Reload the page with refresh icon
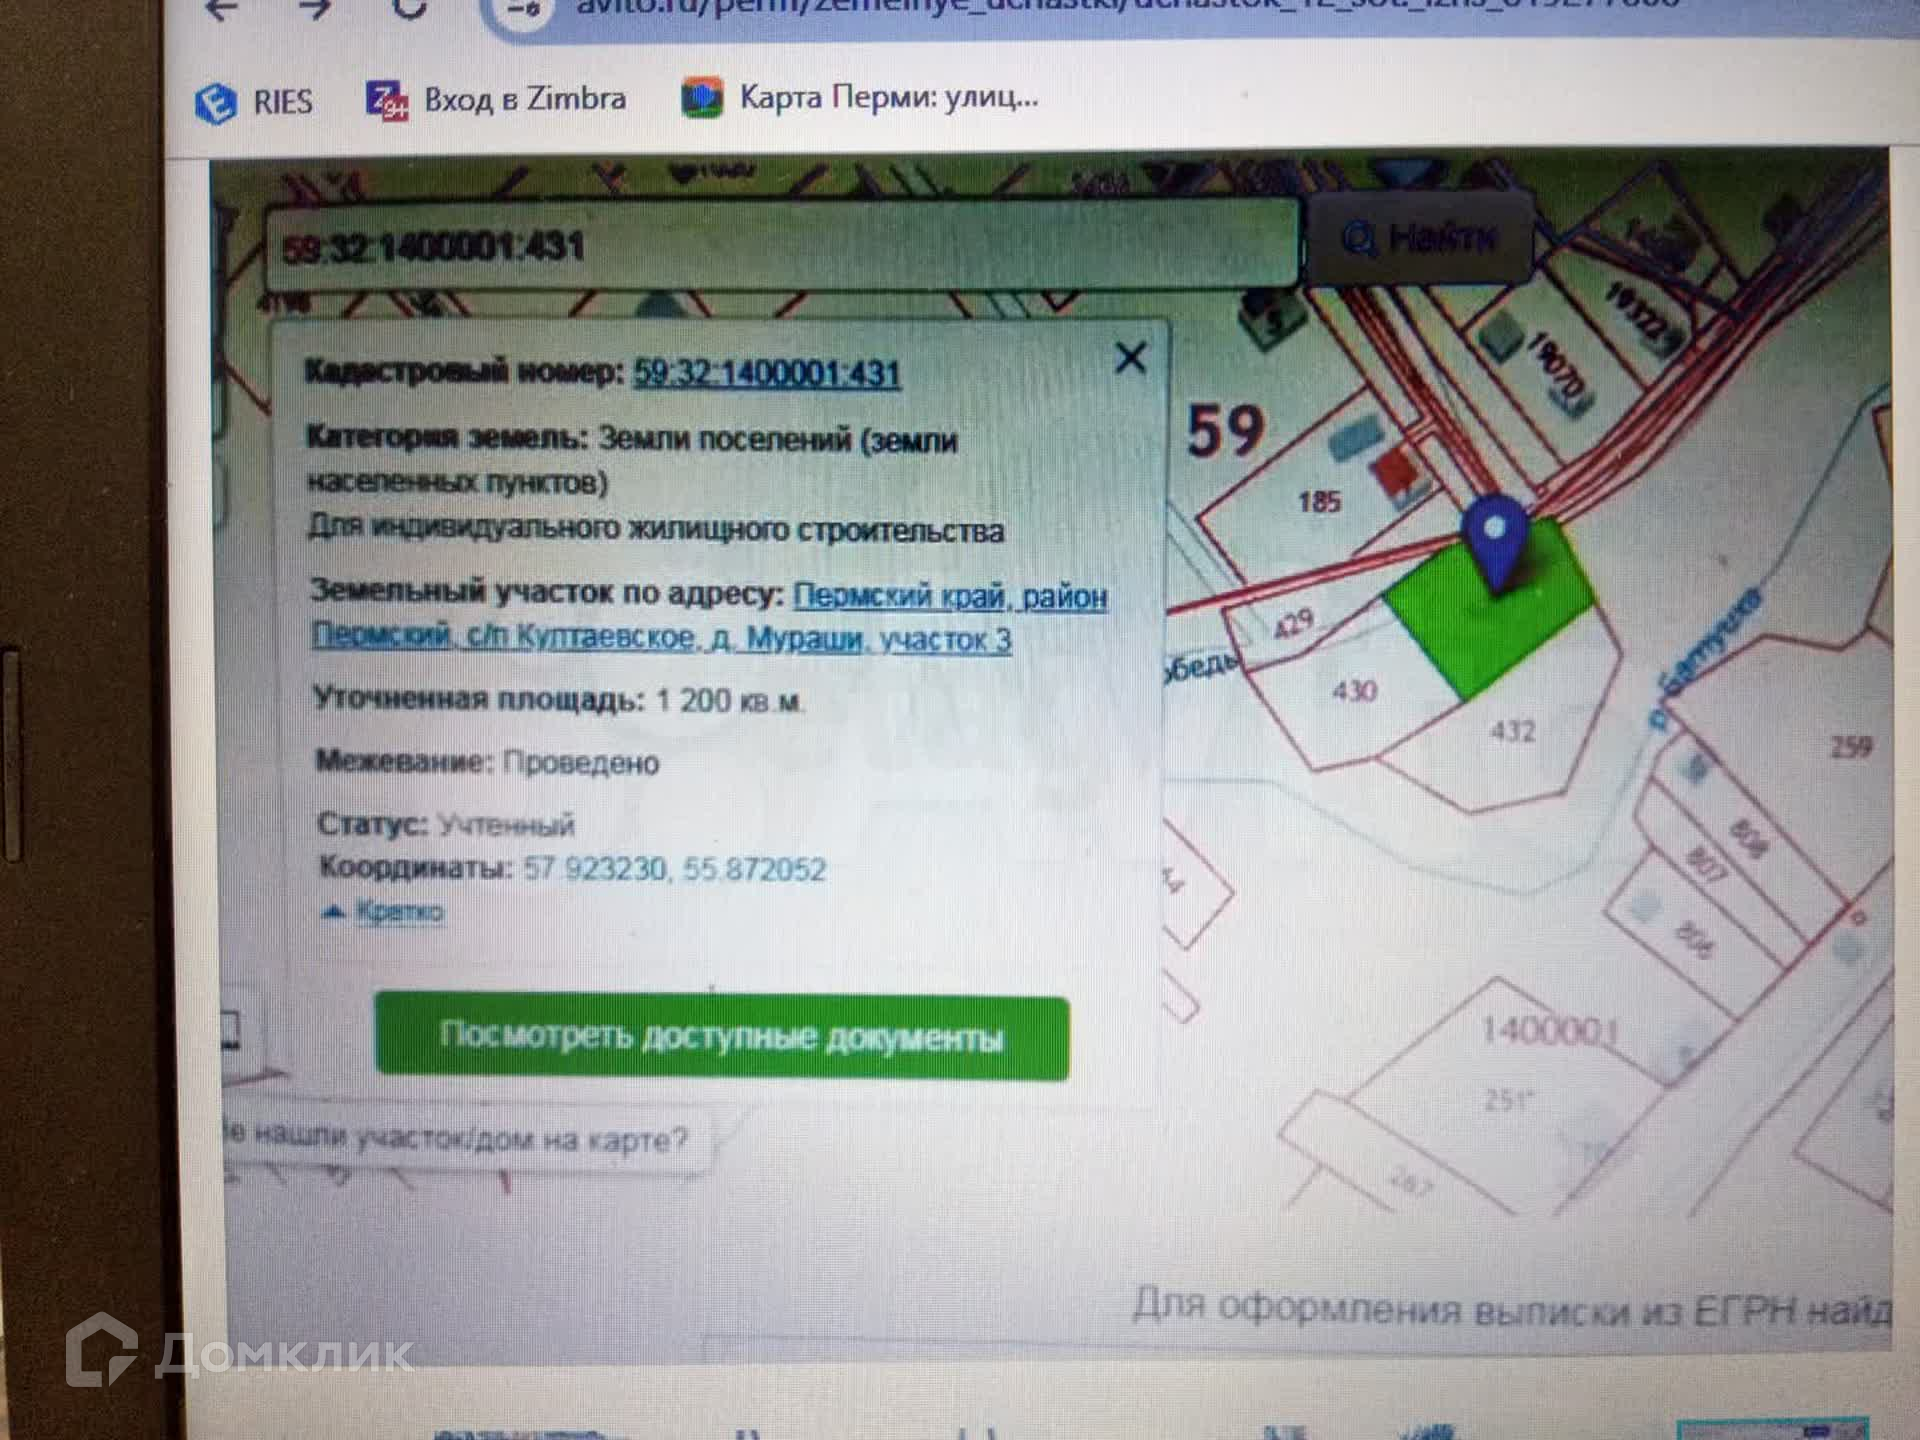The height and width of the screenshot is (1440, 1920). click(409, 8)
